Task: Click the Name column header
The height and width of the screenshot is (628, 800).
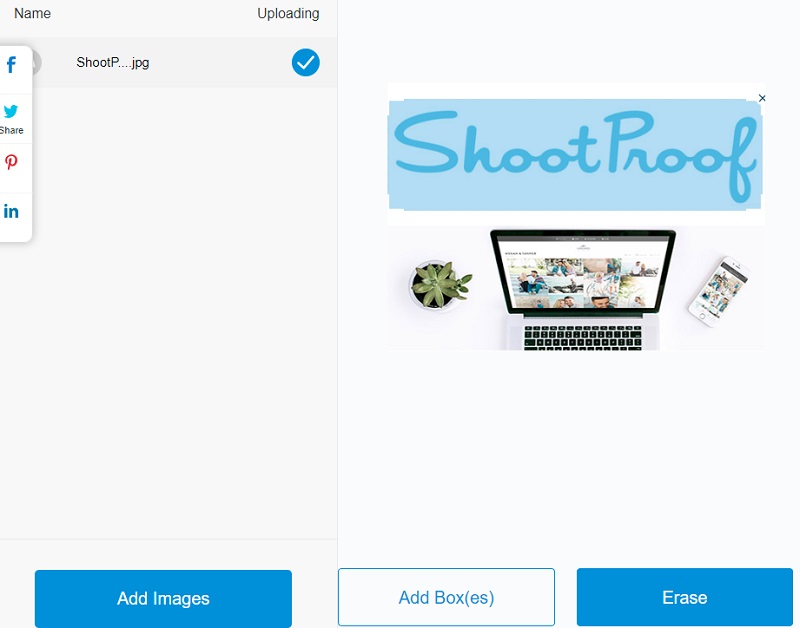Action: pos(31,14)
